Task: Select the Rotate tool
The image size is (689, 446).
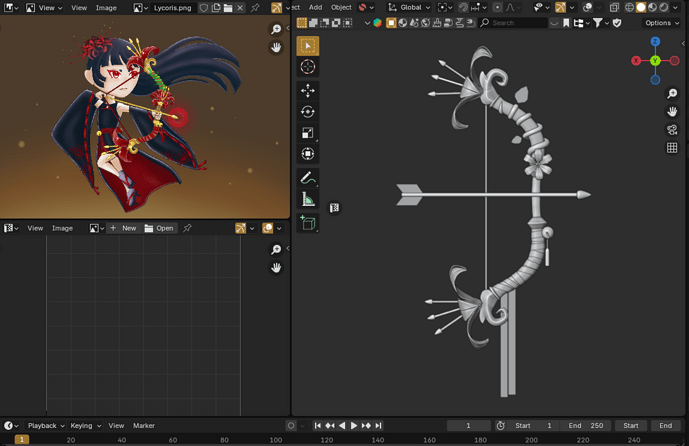Action: tap(308, 112)
